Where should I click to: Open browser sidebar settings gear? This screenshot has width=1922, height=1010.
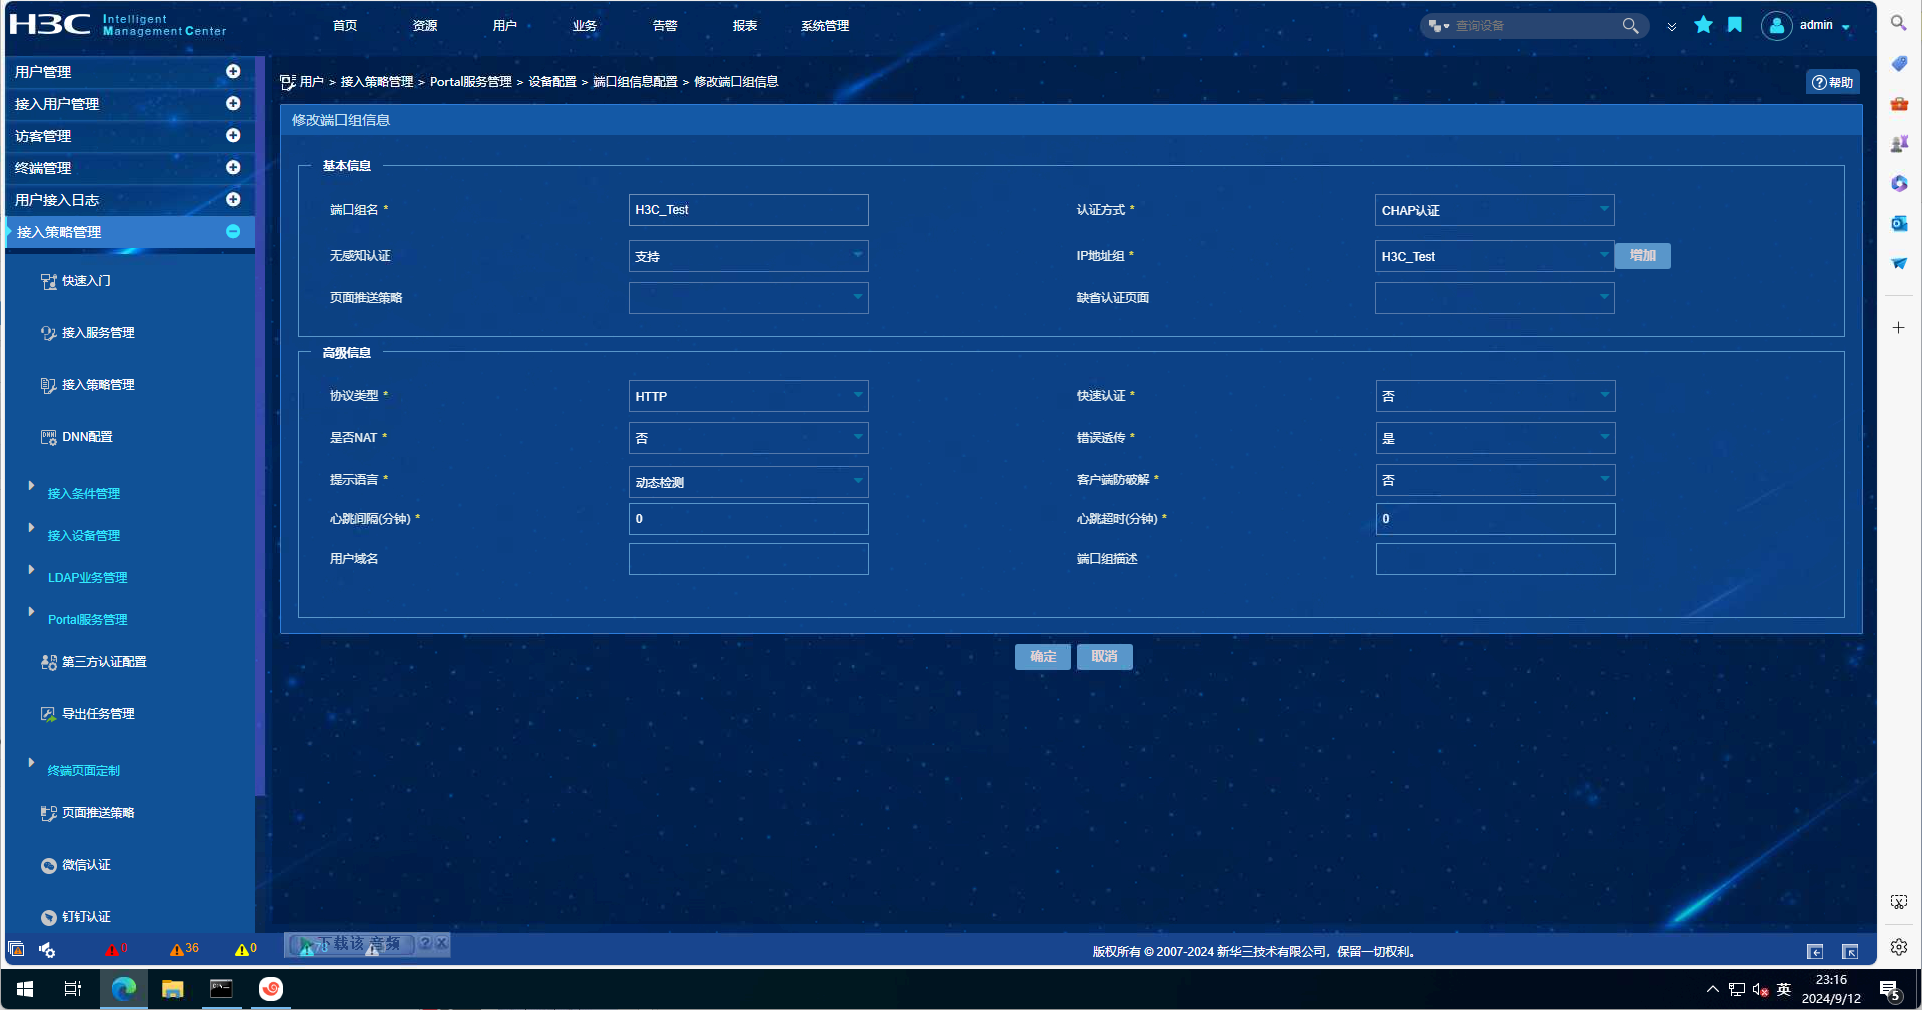pyautogui.click(x=1899, y=947)
